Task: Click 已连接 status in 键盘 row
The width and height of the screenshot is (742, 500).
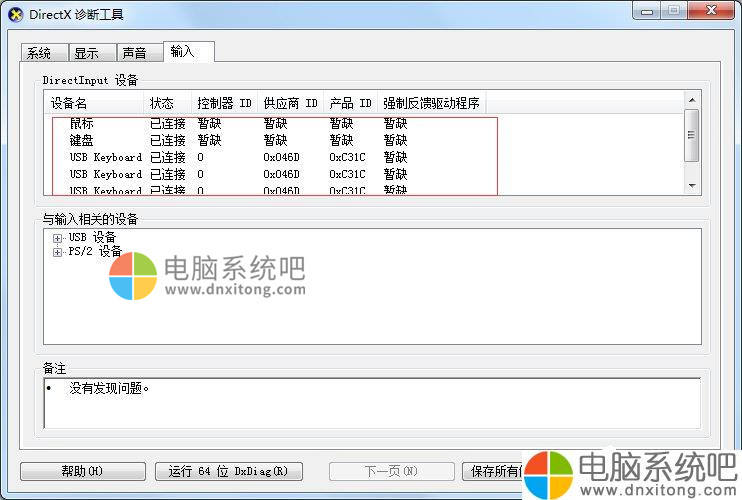Action: click(168, 140)
